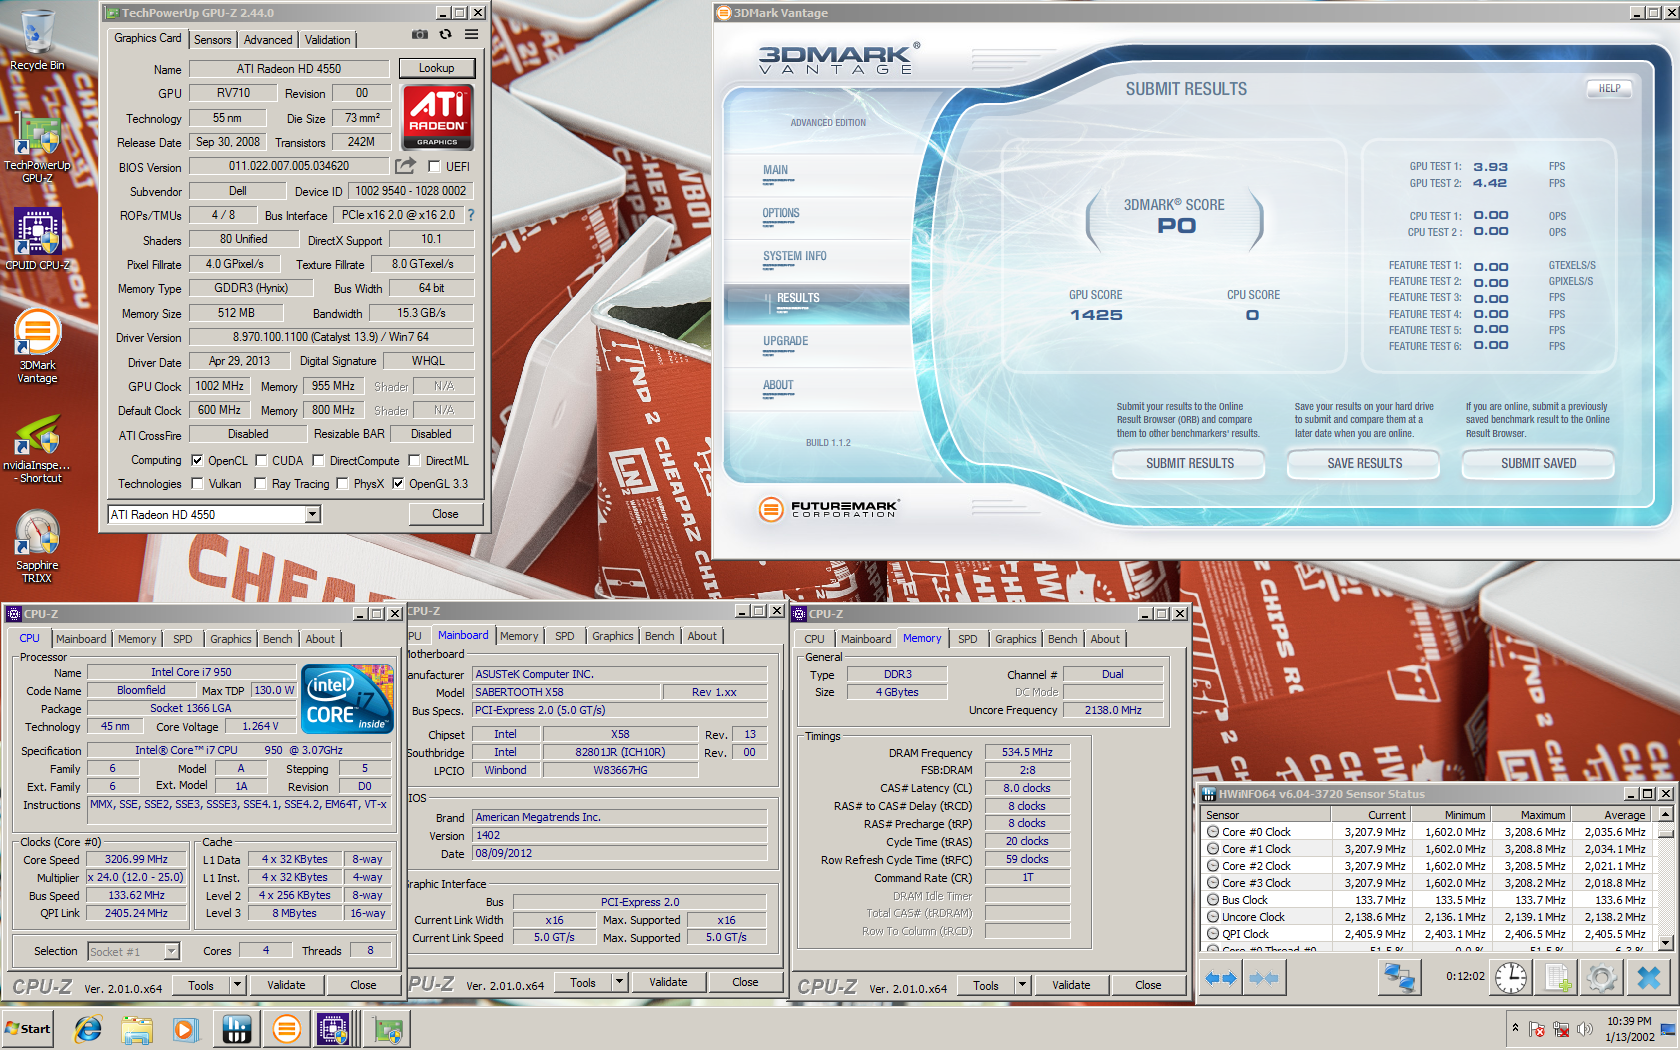The height and width of the screenshot is (1050, 1680).
Task: Toggle the OpenCL checkbox
Action: pyautogui.click(x=196, y=461)
